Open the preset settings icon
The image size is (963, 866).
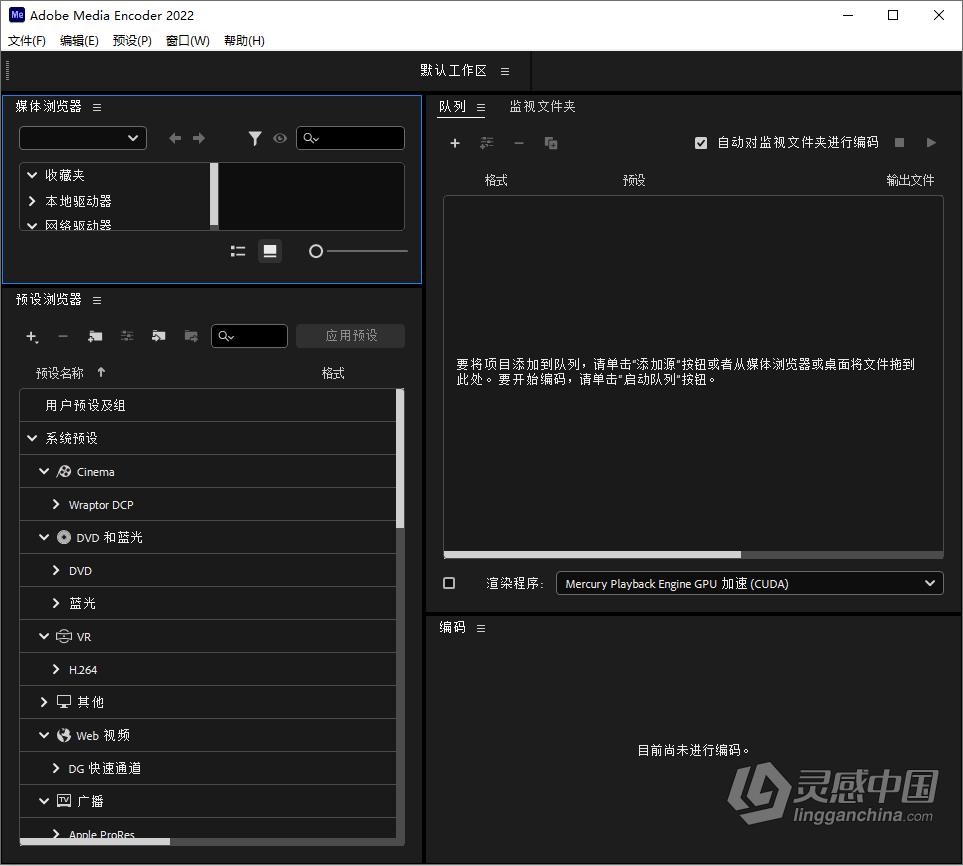click(127, 336)
